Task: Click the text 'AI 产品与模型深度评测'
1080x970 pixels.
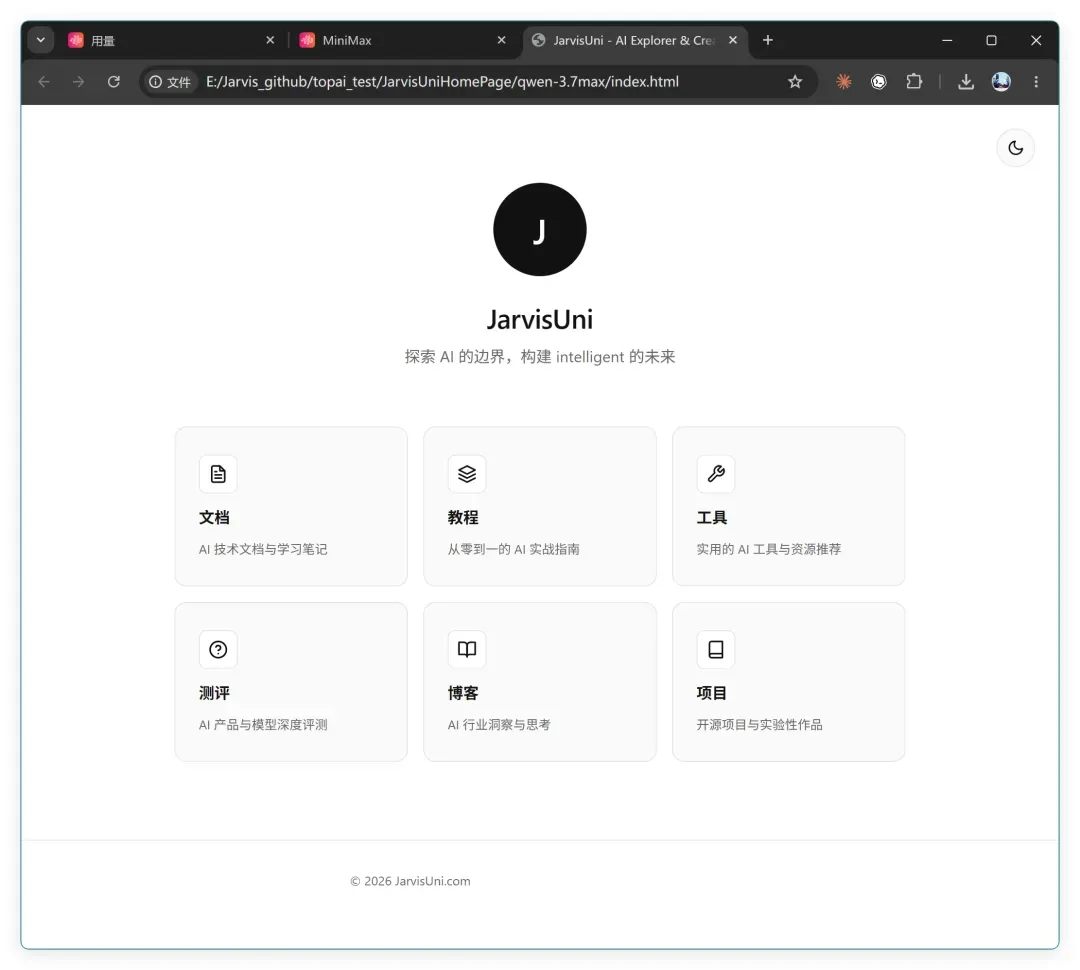Action: click(263, 725)
